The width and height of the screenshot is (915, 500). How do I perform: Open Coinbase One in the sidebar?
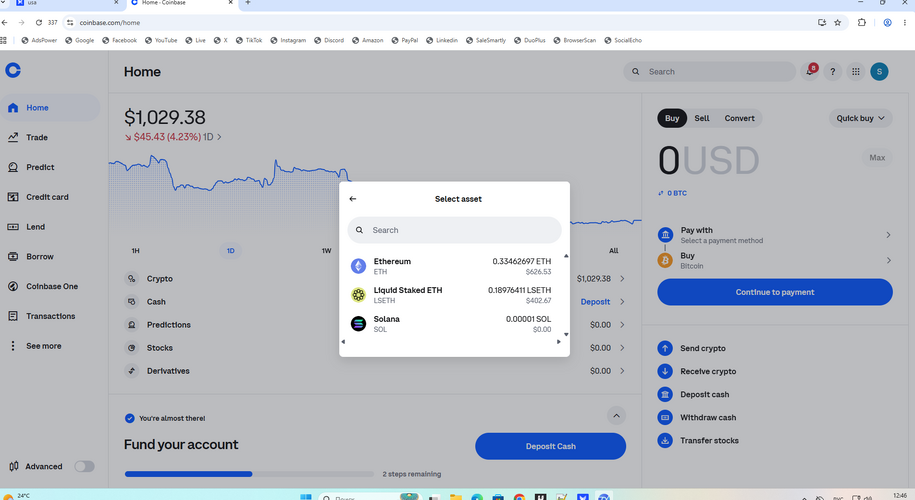(x=50, y=286)
